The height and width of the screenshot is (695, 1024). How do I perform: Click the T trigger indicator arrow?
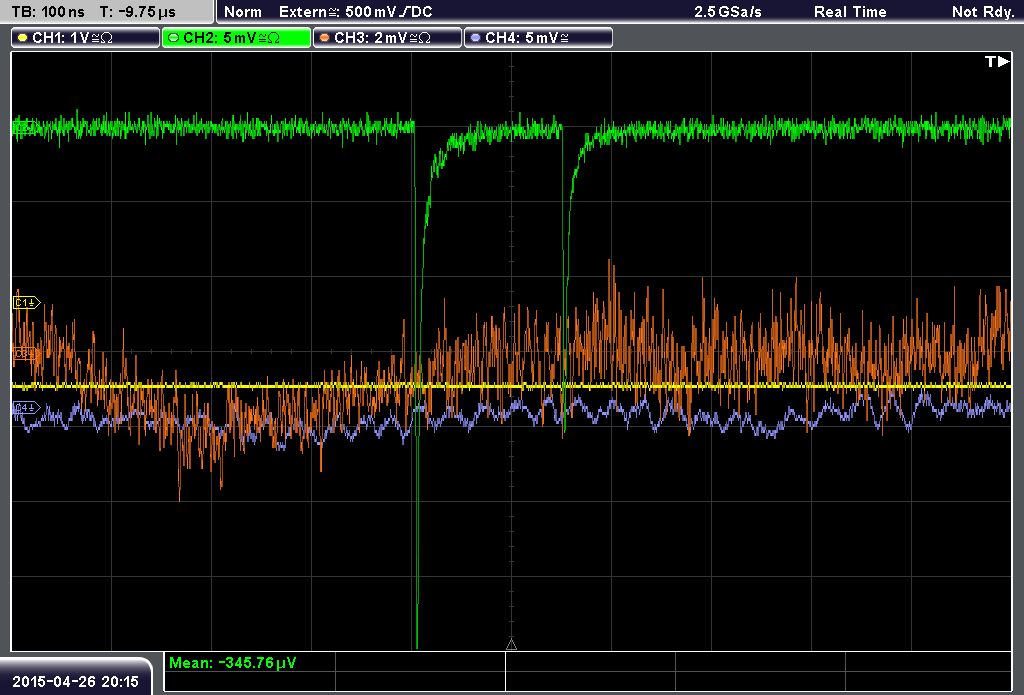pyautogui.click(x=997, y=61)
